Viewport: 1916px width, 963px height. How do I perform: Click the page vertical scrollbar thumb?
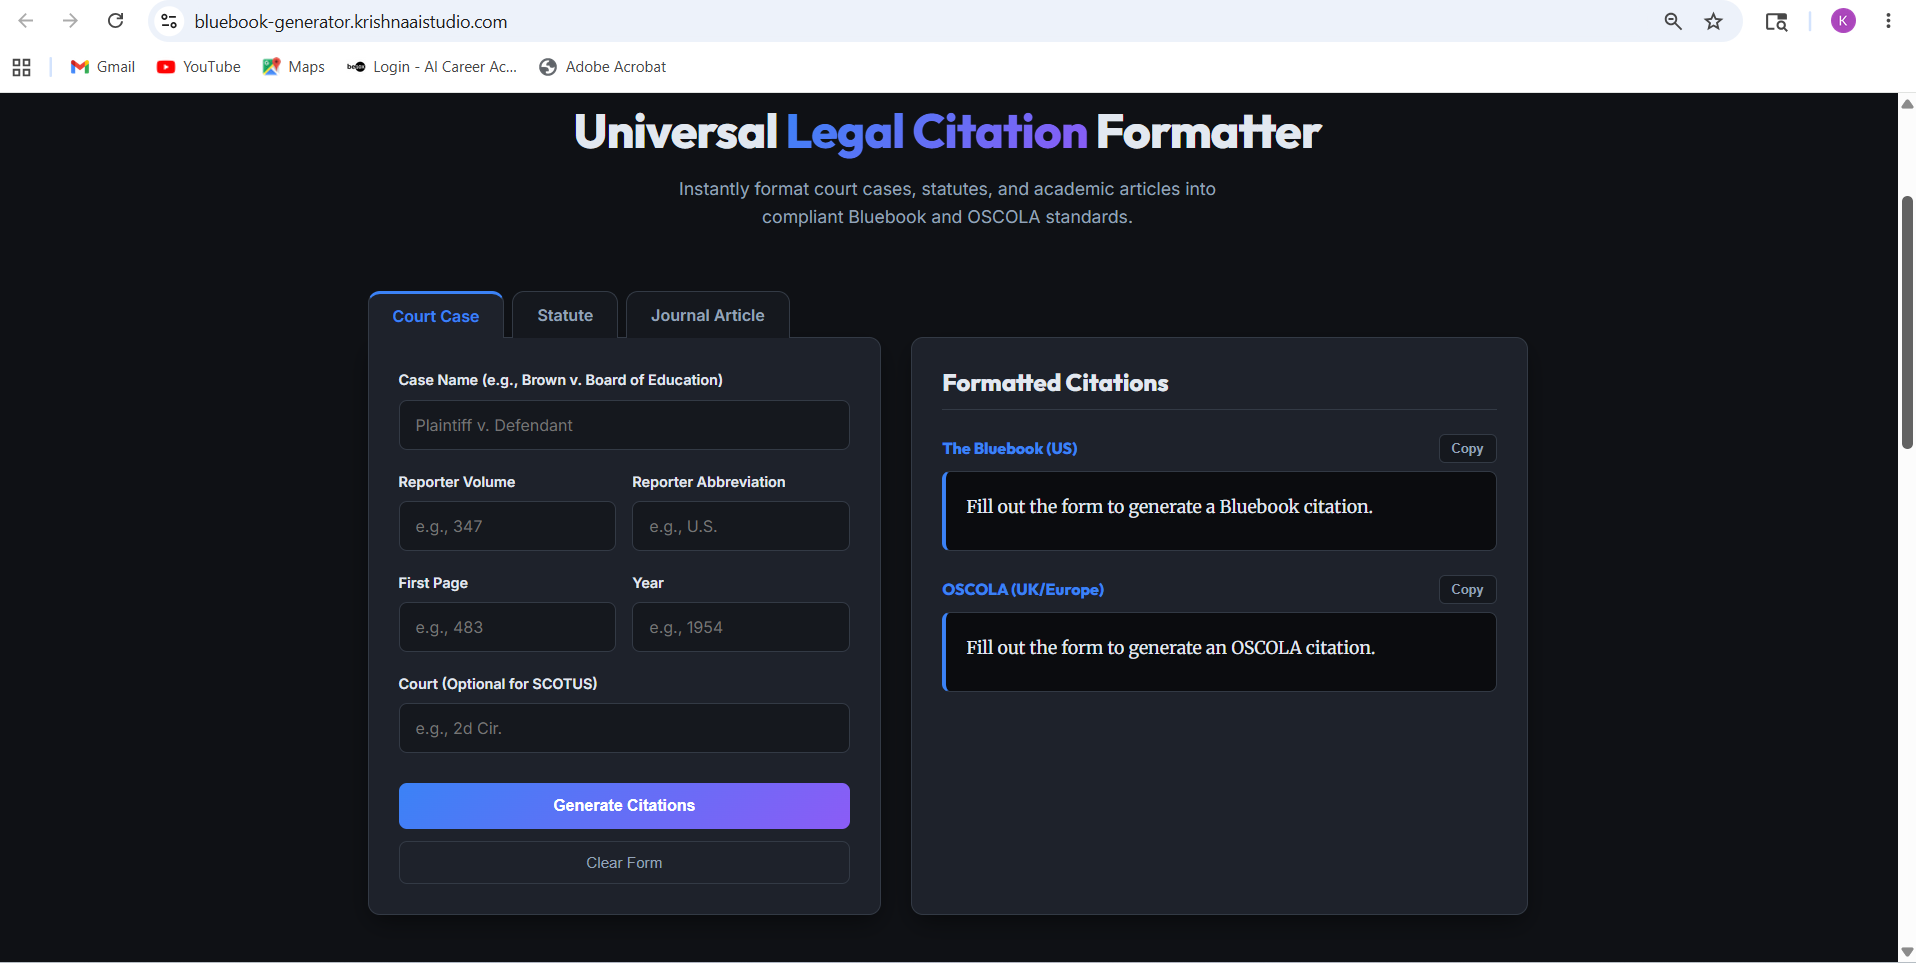[x=1907, y=322]
